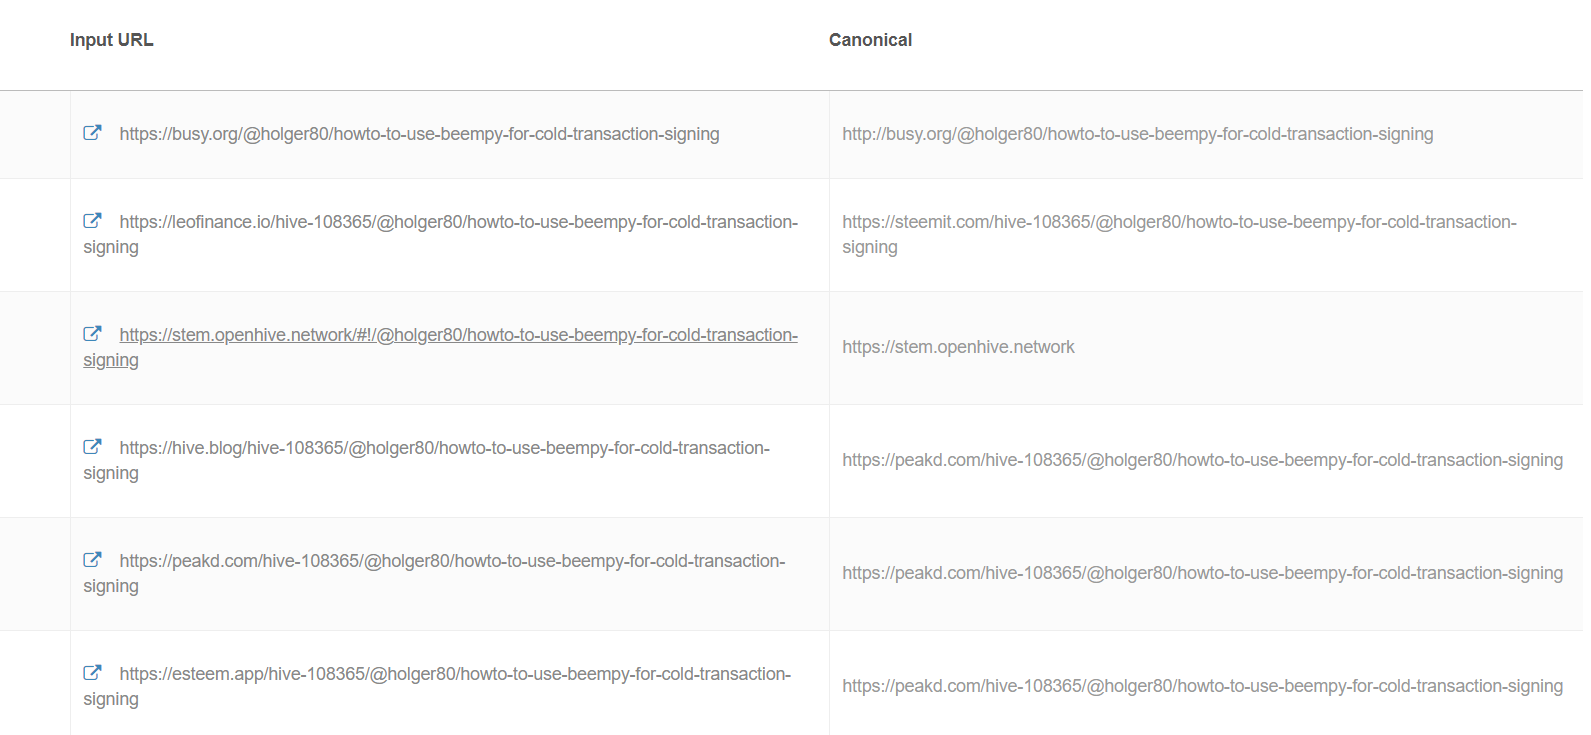Follow the esteem.app input URL link
This screenshot has height=735, width=1591.
[x=437, y=686]
